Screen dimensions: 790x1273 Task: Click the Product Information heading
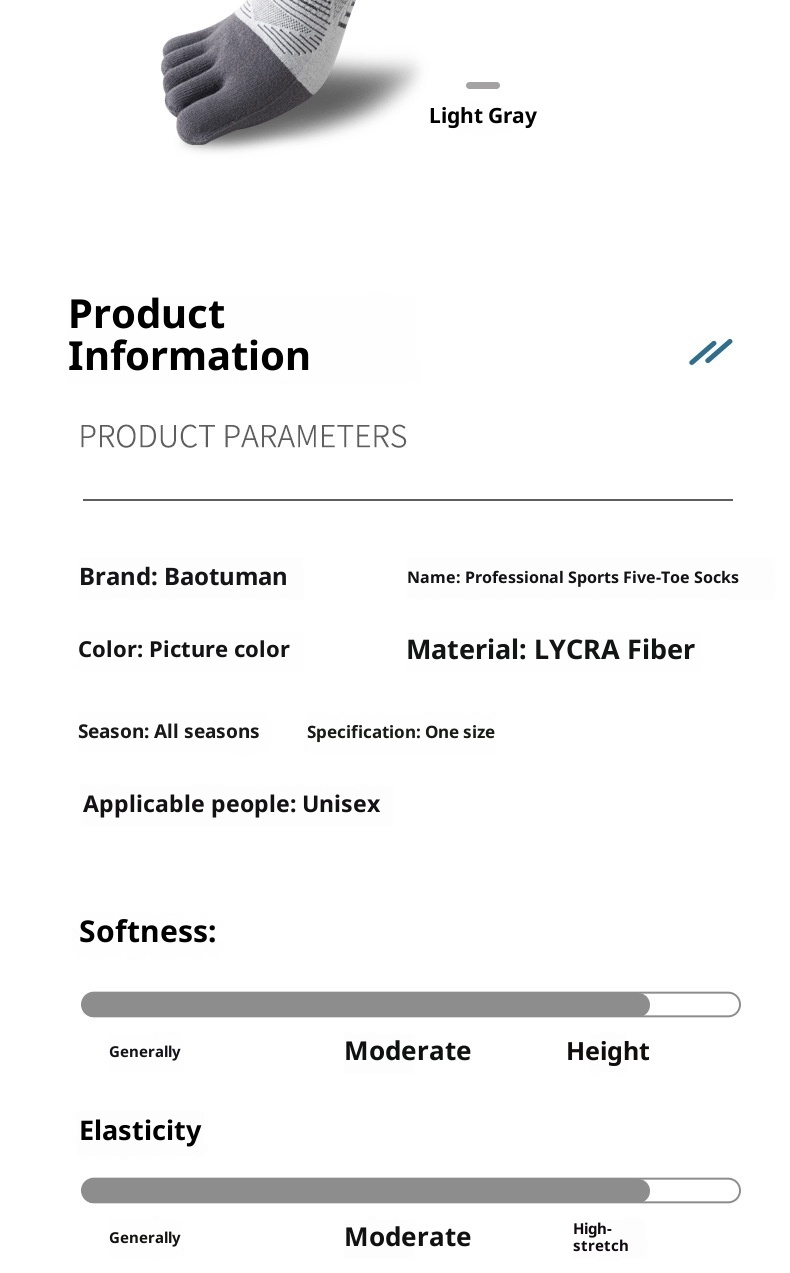[189, 335]
